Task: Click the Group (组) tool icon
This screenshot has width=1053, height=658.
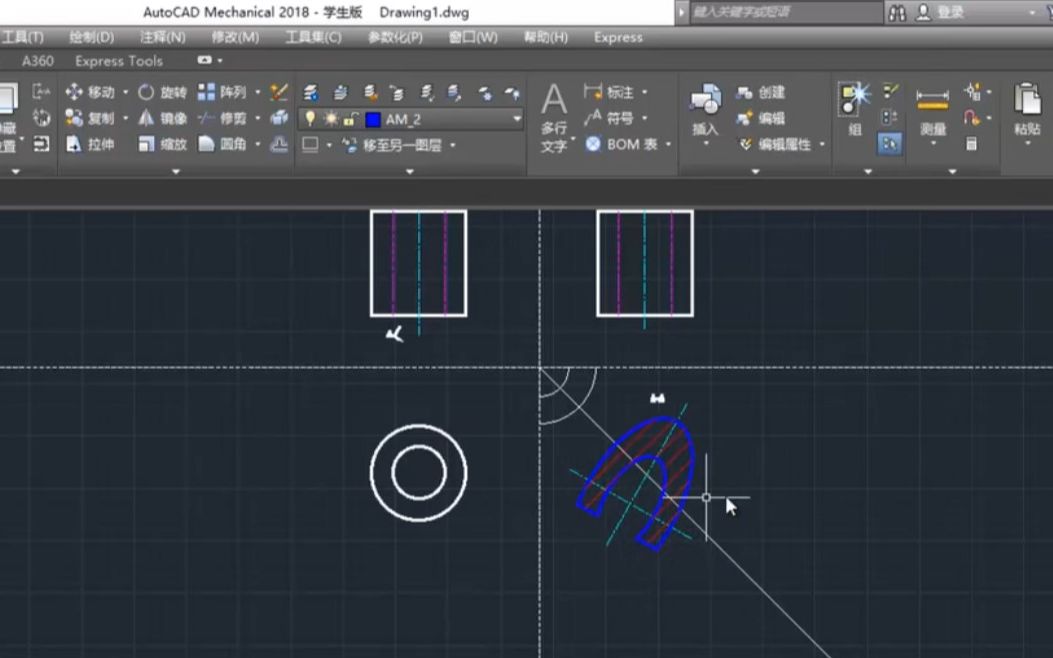Action: [854, 108]
